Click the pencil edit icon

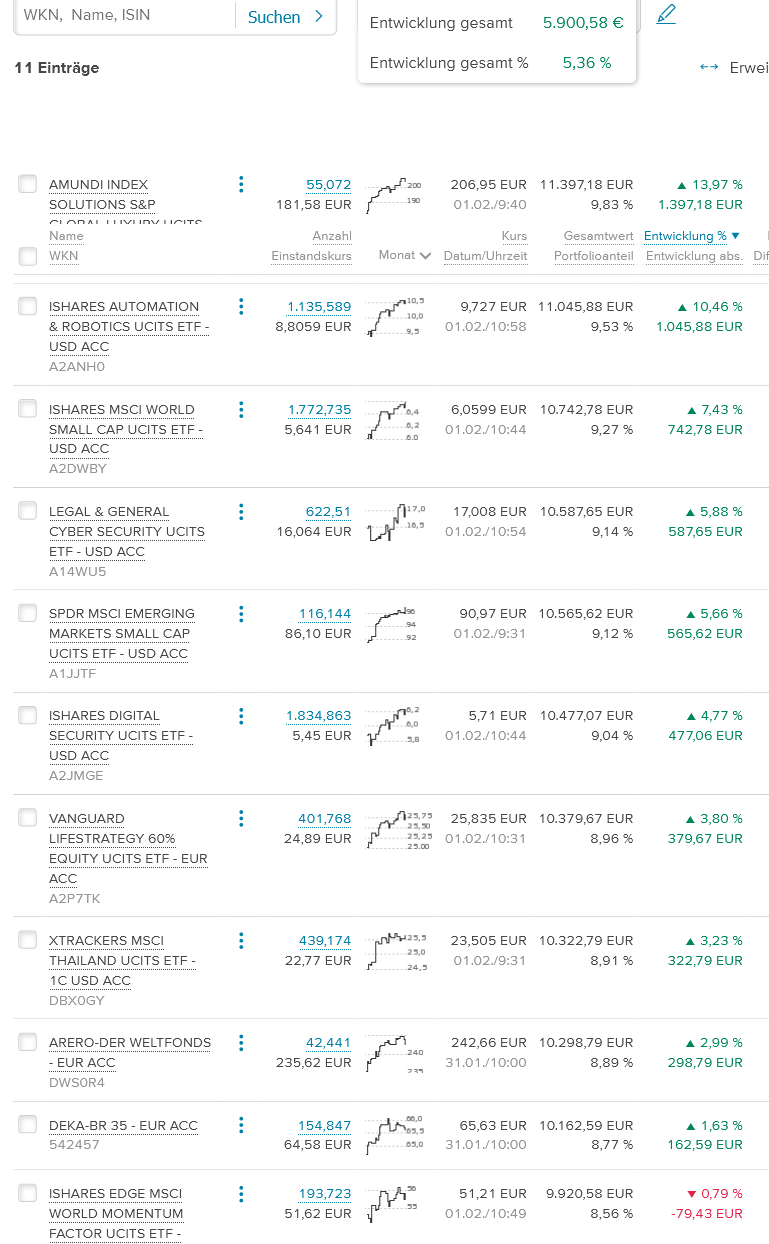click(x=666, y=14)
